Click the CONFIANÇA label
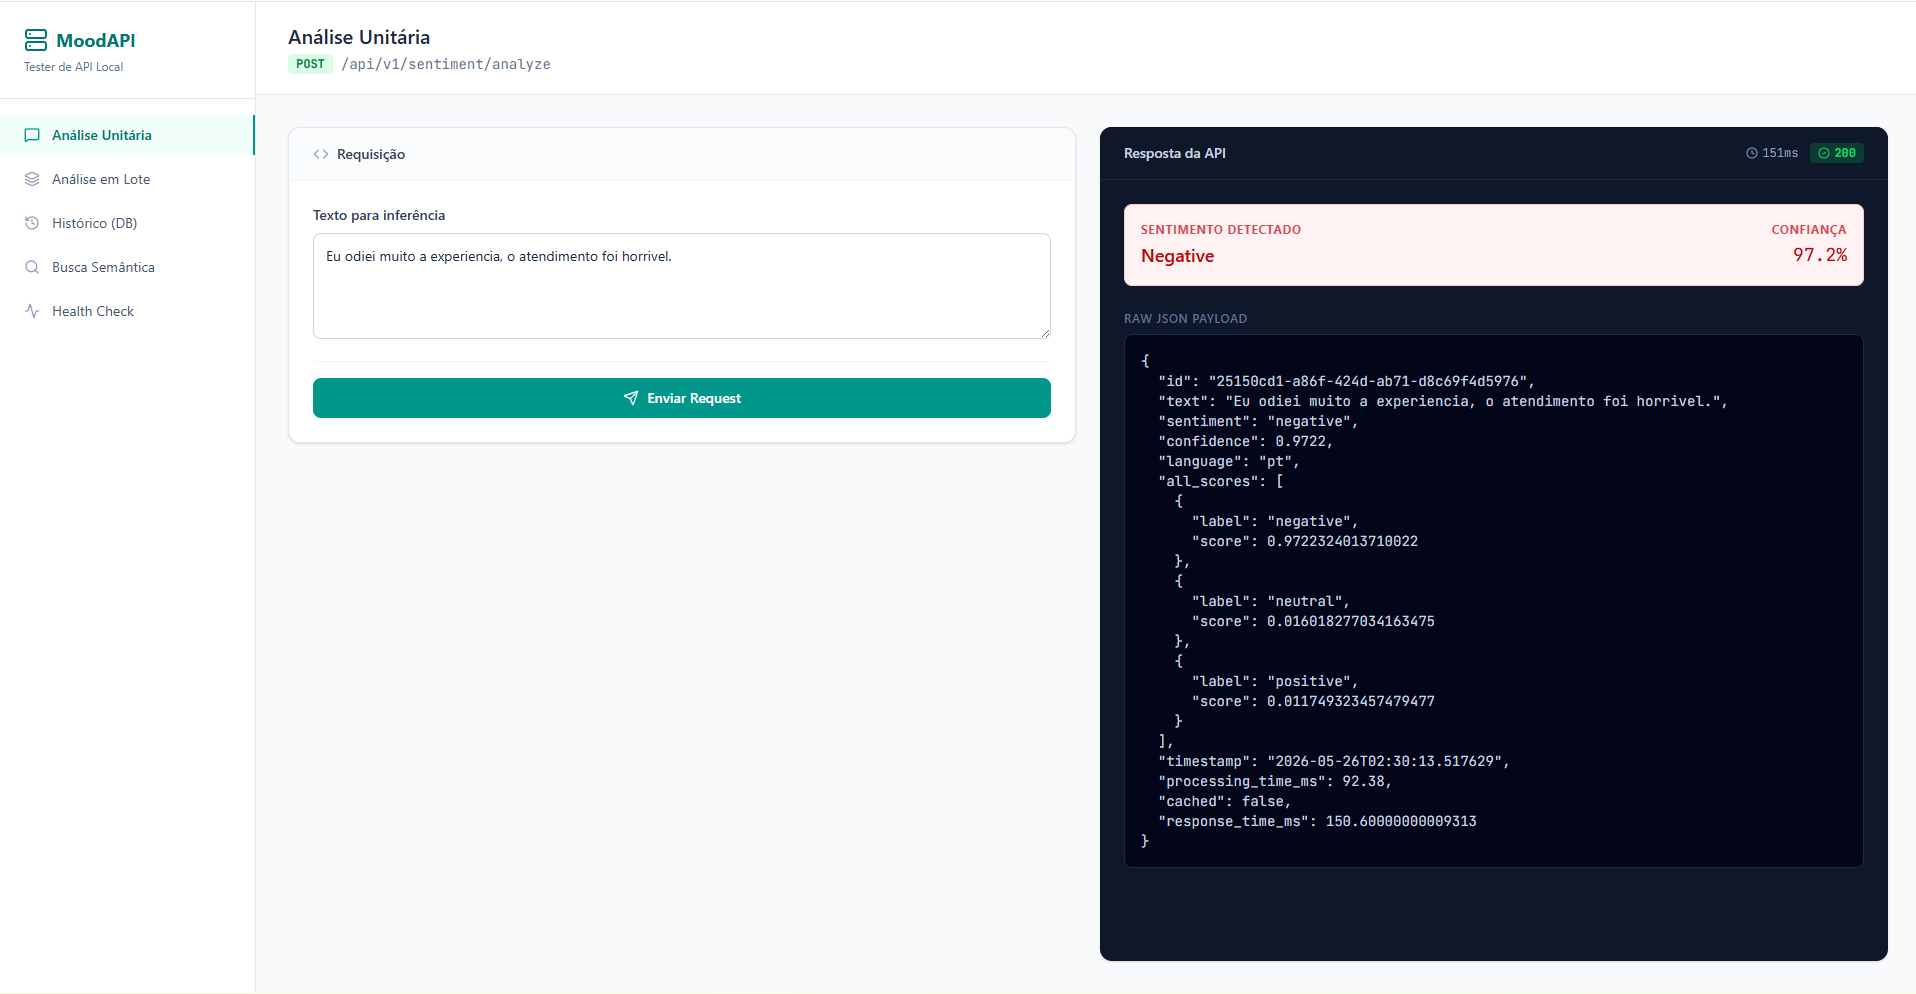This screenshot has width=1916, height=994. point(1809,230)
